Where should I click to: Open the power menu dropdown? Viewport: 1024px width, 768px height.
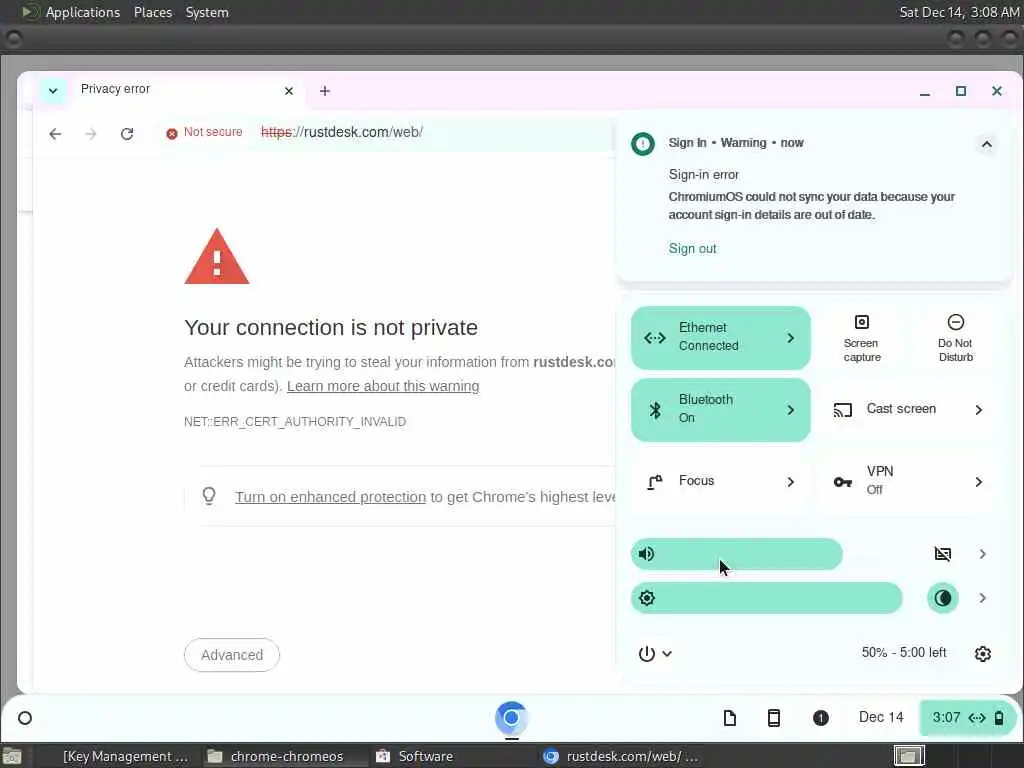pos(655,653)
